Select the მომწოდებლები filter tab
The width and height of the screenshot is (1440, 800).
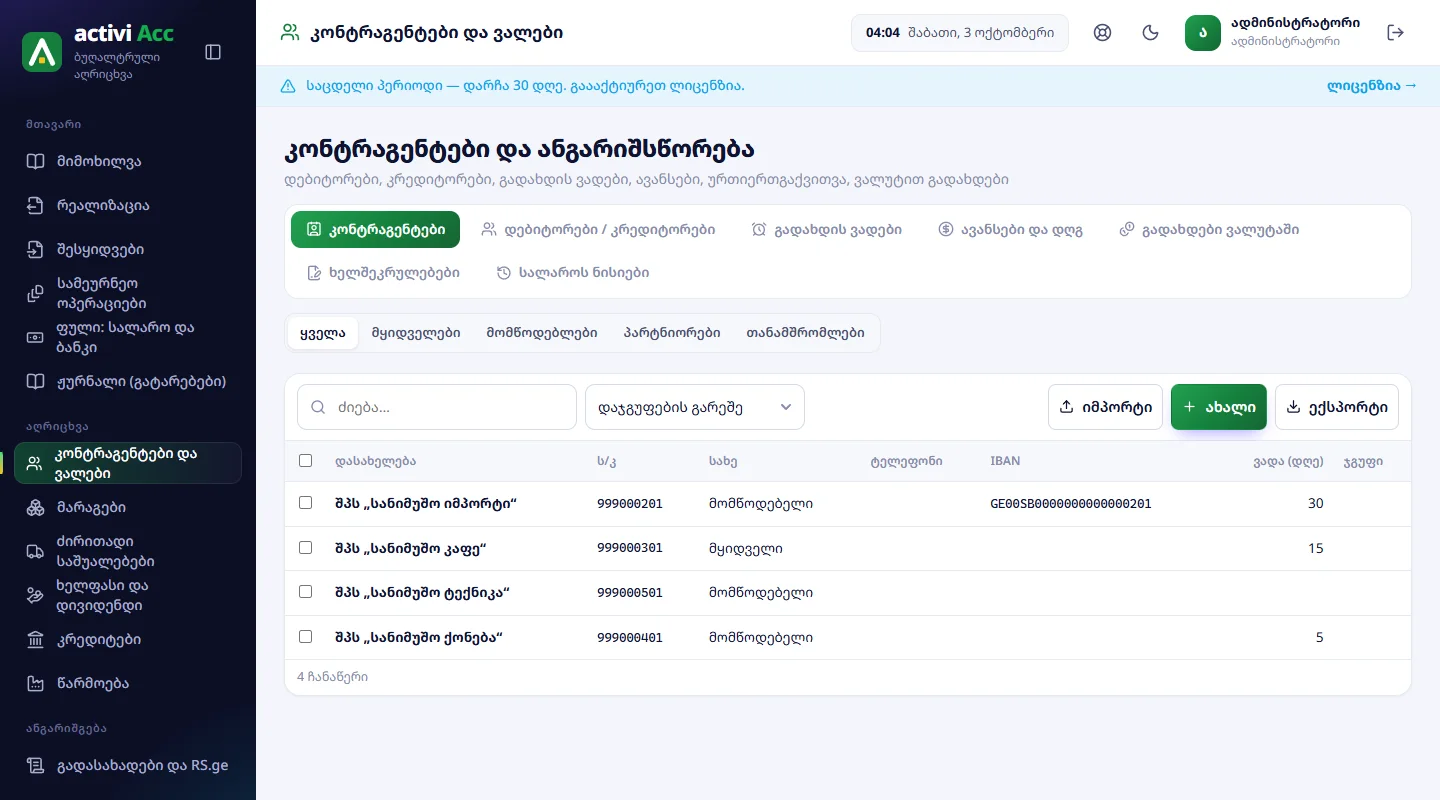pos(542,333)
